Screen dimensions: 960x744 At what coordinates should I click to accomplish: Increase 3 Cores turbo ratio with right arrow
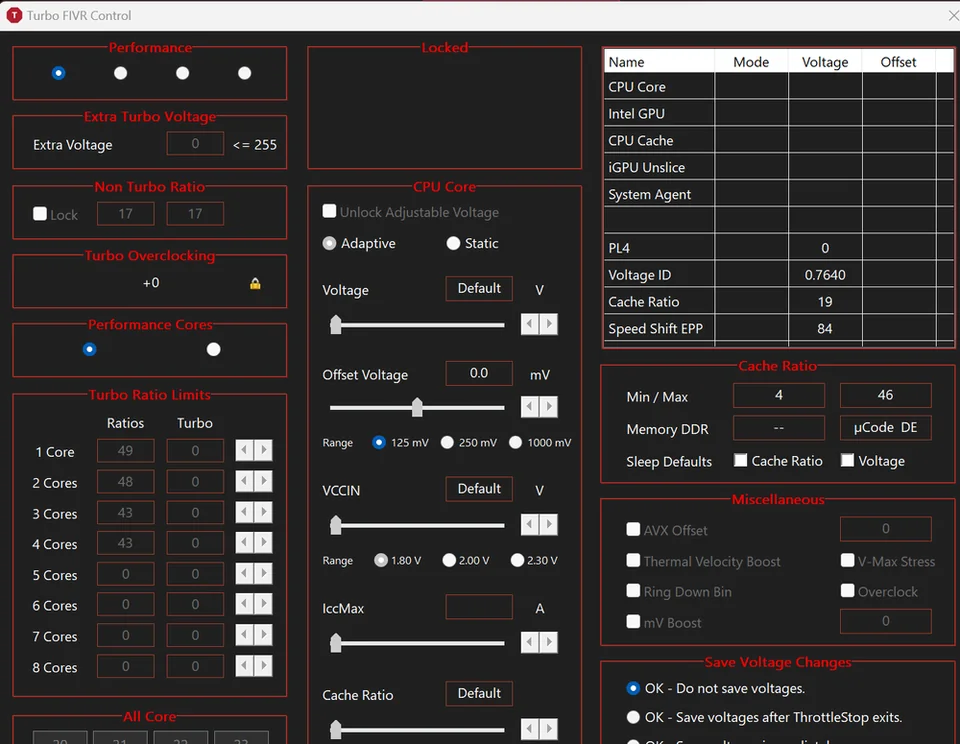[x=263, y=512]
